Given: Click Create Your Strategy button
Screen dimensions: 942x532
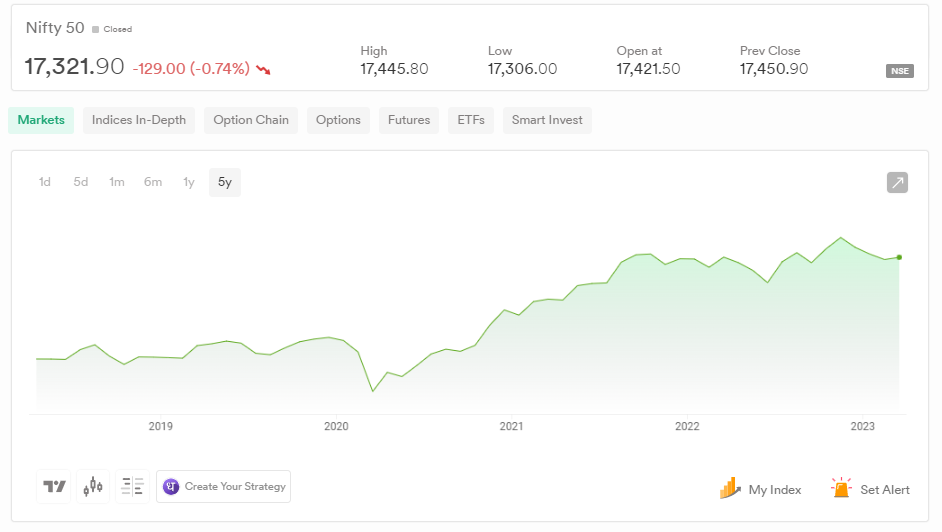Looking at the screenshot, I should coord(223,486).
